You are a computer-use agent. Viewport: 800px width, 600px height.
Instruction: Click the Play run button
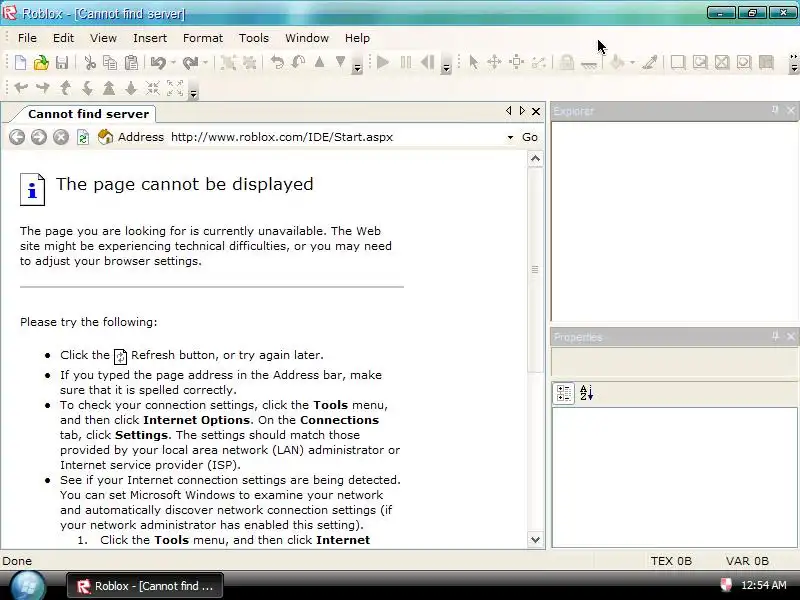tap(383, 63)
